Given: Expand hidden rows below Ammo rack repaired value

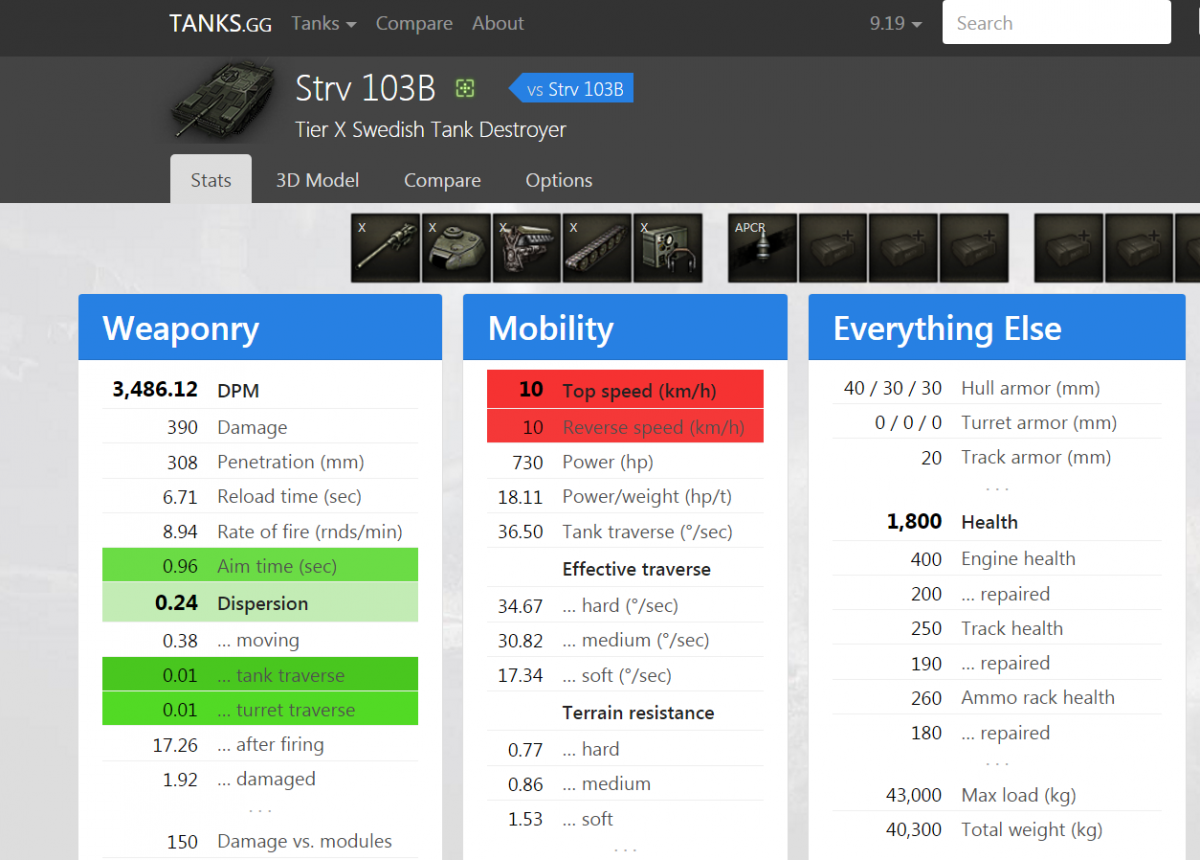Looking at the screenshot, I should 997,764.
